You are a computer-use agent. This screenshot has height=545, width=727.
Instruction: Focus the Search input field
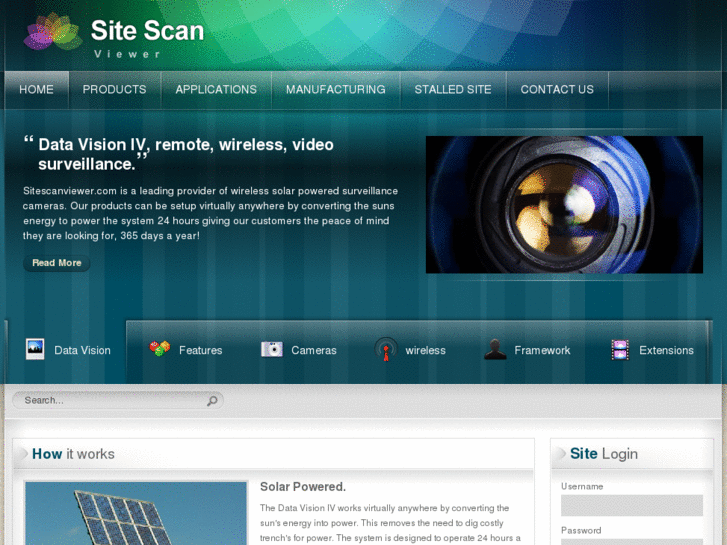pos(118,400)
